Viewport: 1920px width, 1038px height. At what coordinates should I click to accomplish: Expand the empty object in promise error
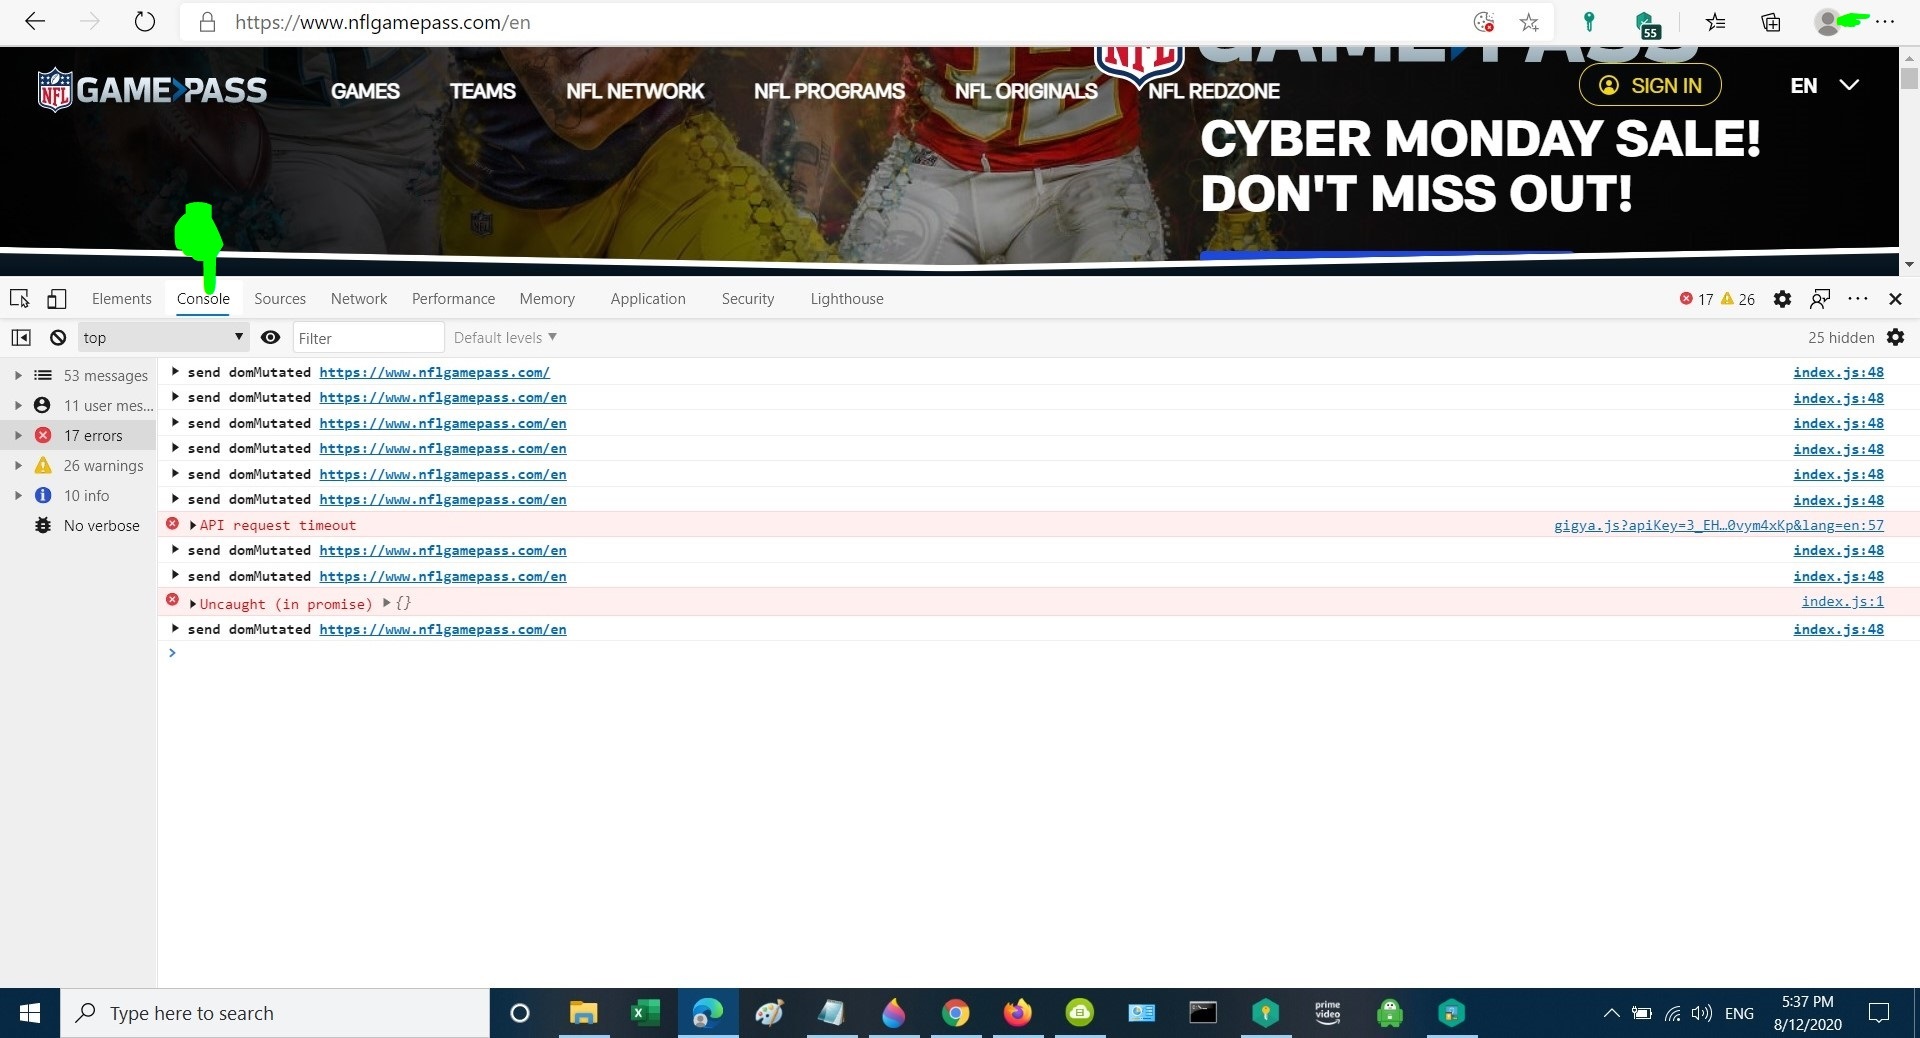[387, 603]
